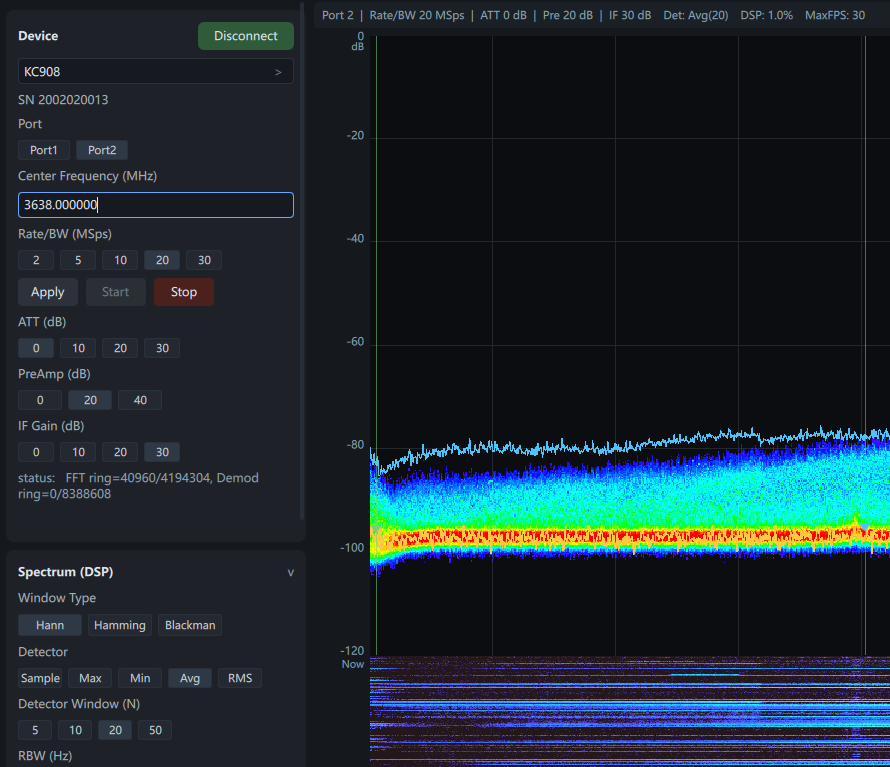Image resolution: width=890 pixels, height=767 pixels.
Task: Select the RMS detector
Action: (x=239, y=677)
